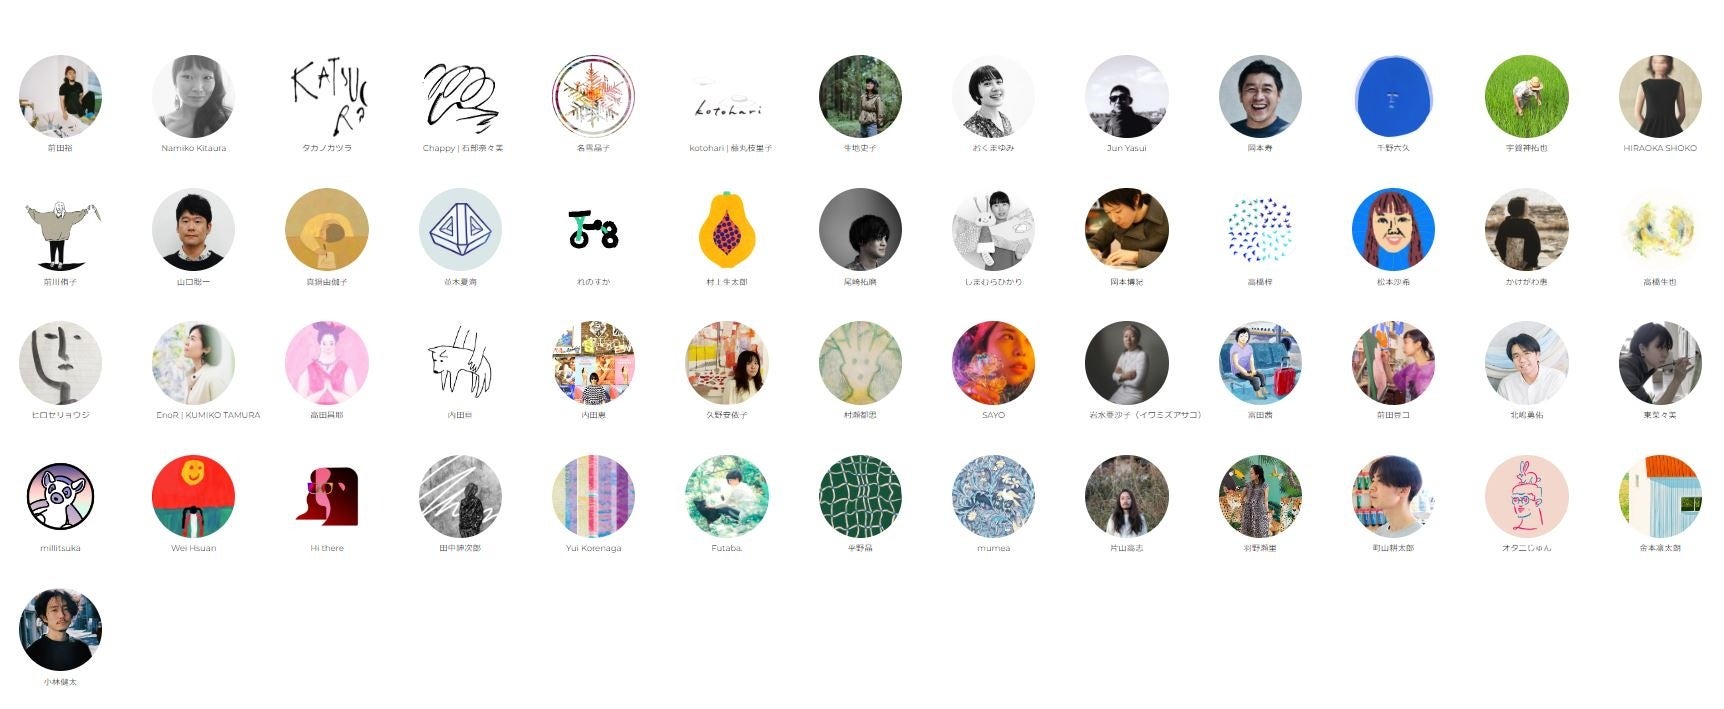
Task: Open Wei Hsuan's red smiley face avatar
Action: [193, 496]
